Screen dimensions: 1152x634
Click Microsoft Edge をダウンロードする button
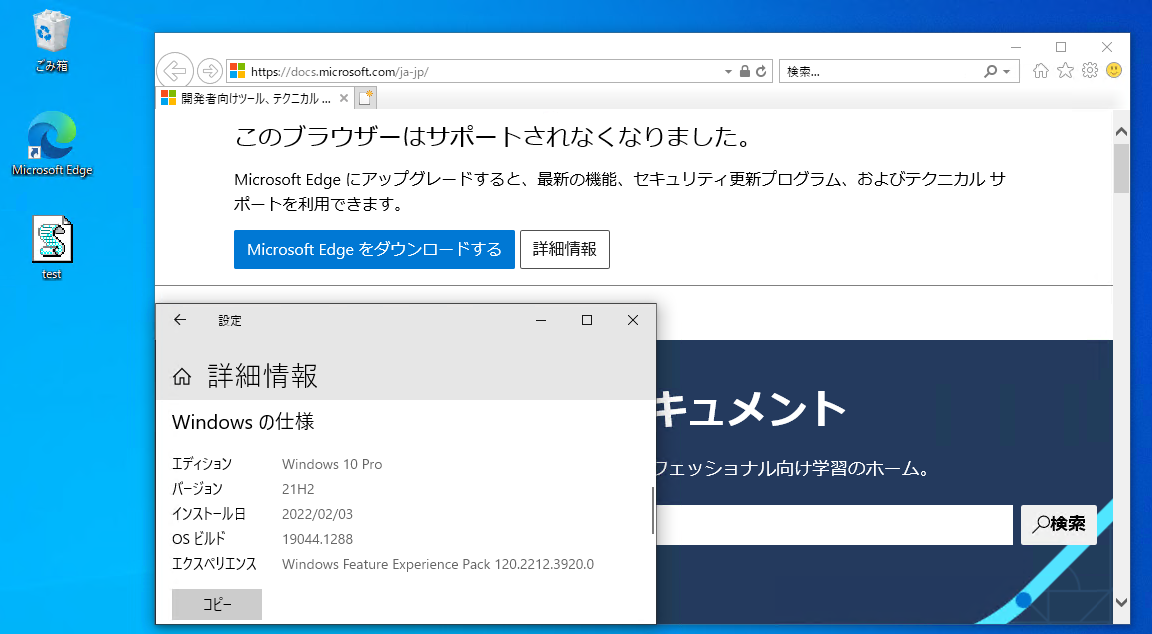[x=374, y=249]
